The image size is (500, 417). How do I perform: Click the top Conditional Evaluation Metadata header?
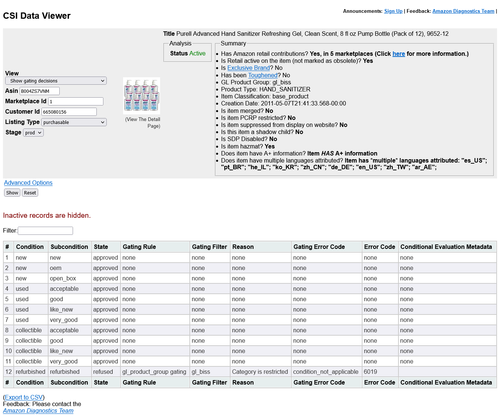[446, 247]
